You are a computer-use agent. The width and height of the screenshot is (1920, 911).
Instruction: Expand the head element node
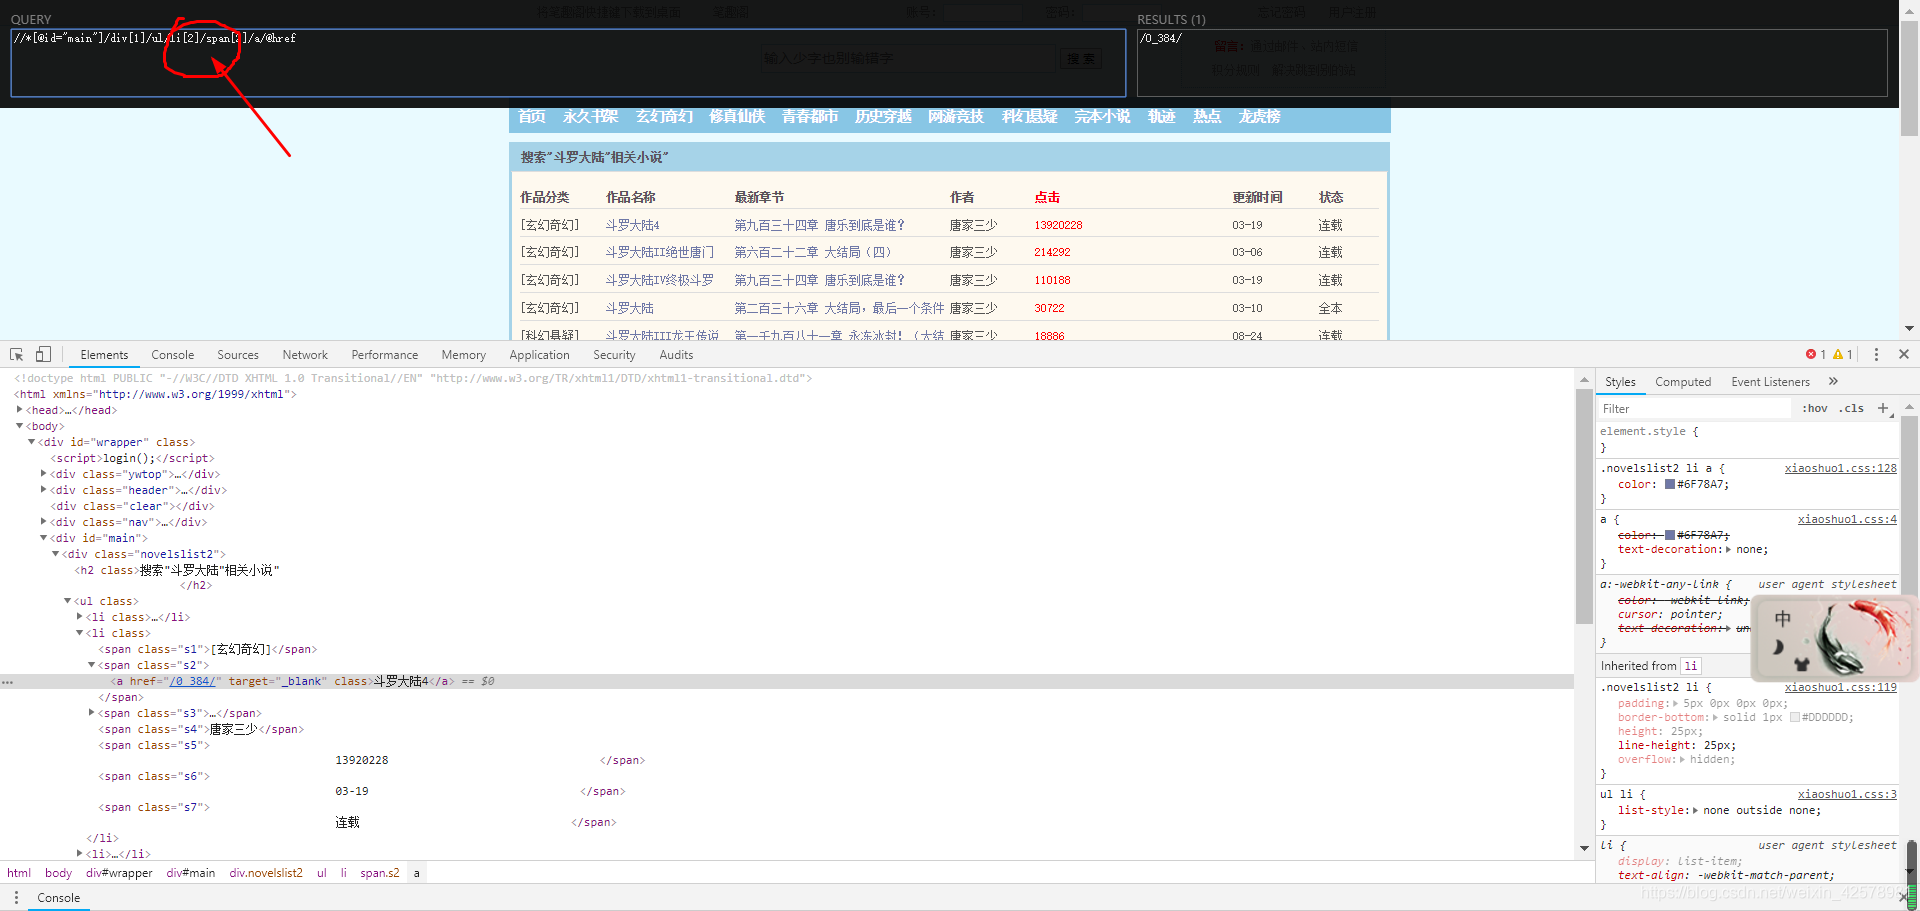pyautogui.click(x=19, y=410)
